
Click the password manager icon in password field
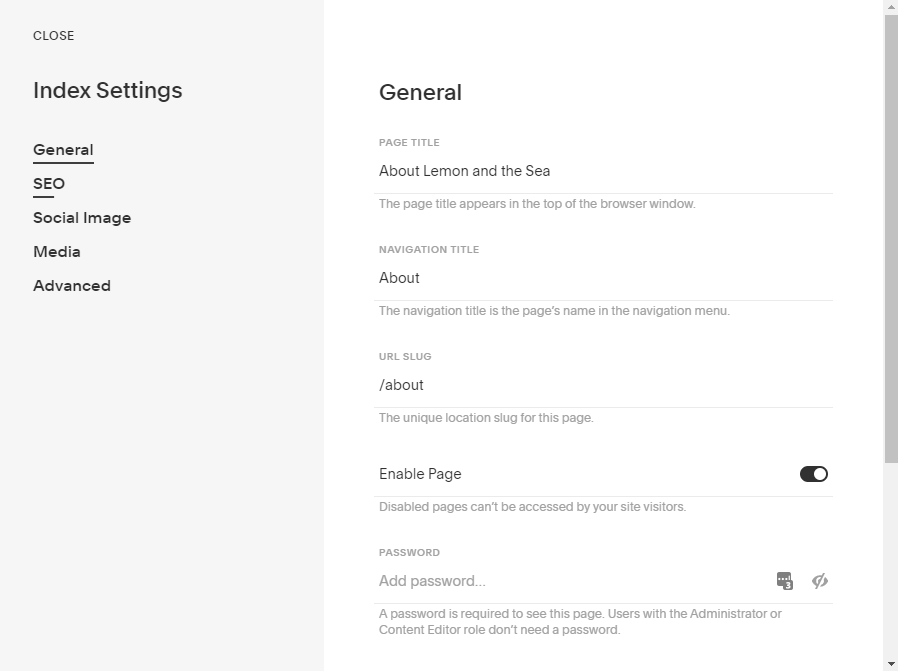pos(785,581)
